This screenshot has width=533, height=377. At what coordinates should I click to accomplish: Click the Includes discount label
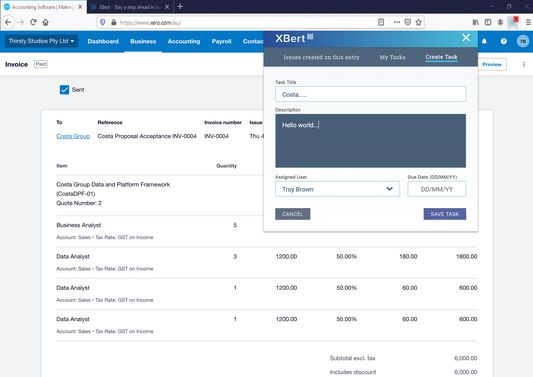pos(353,372)
